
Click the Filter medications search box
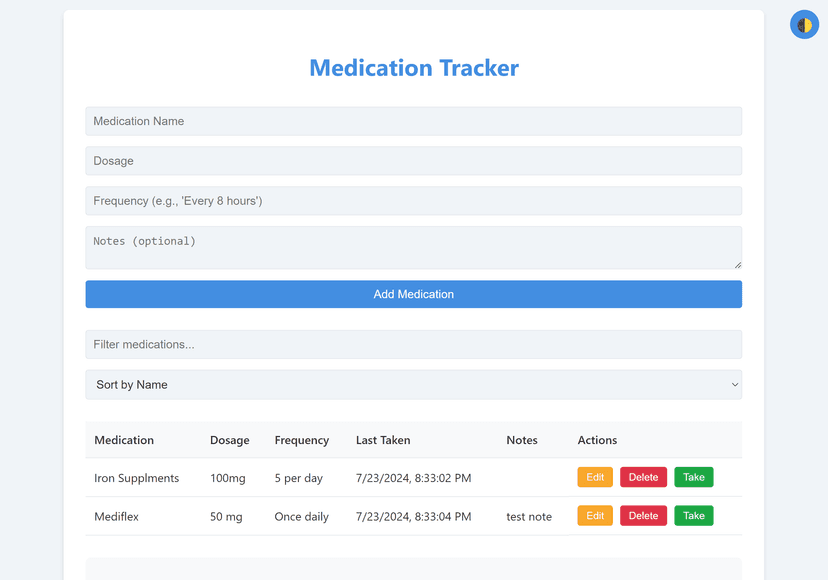click(413, 344)
